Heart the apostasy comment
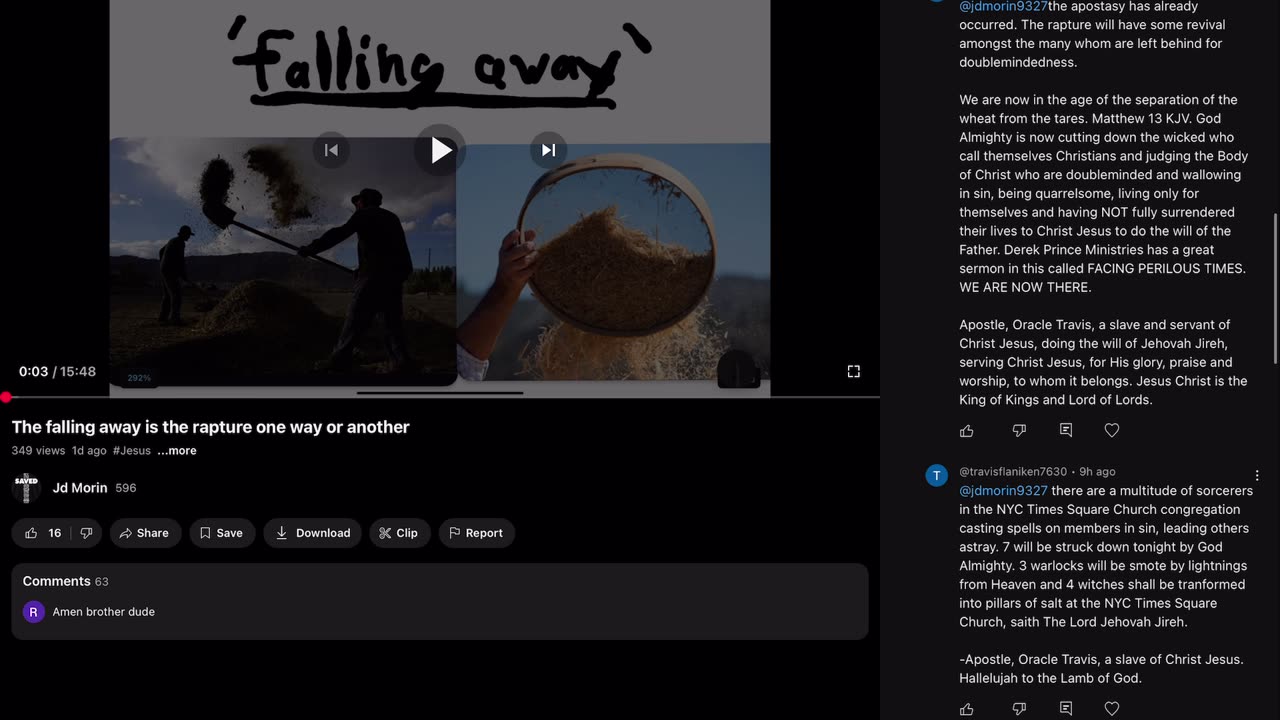The image size is (1280, 720). pos(1112,431)
